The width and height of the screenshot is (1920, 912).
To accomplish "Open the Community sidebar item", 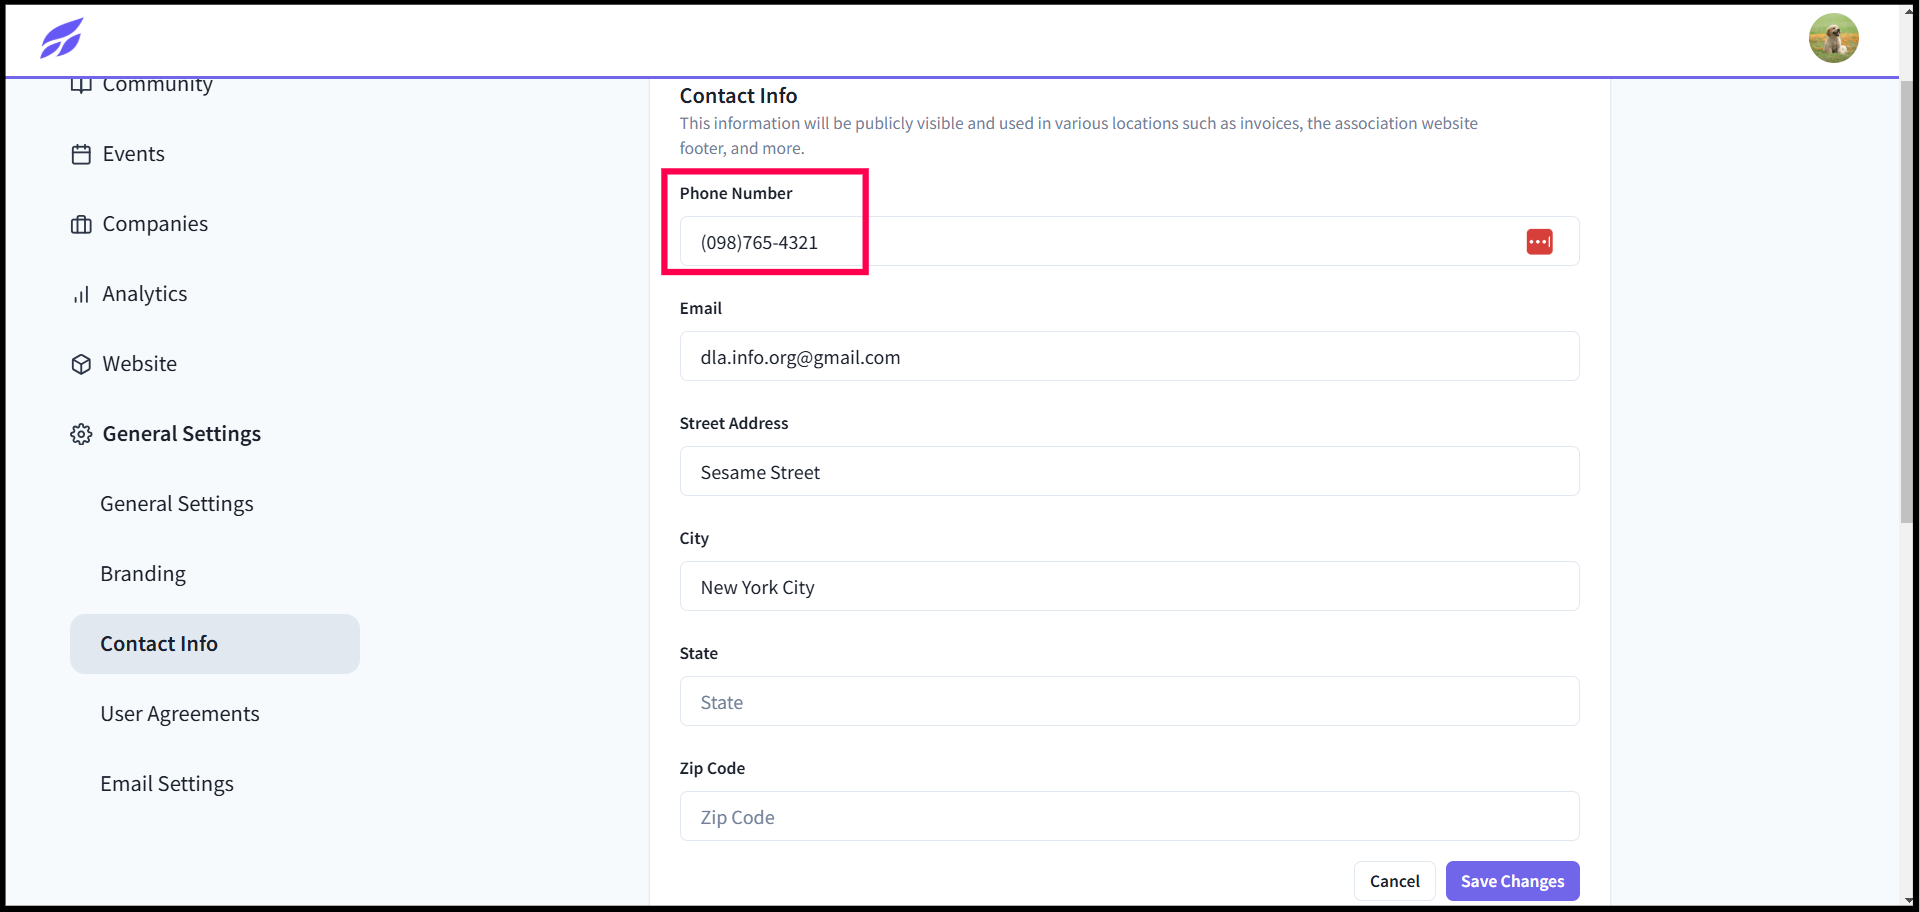I will 157,85.
